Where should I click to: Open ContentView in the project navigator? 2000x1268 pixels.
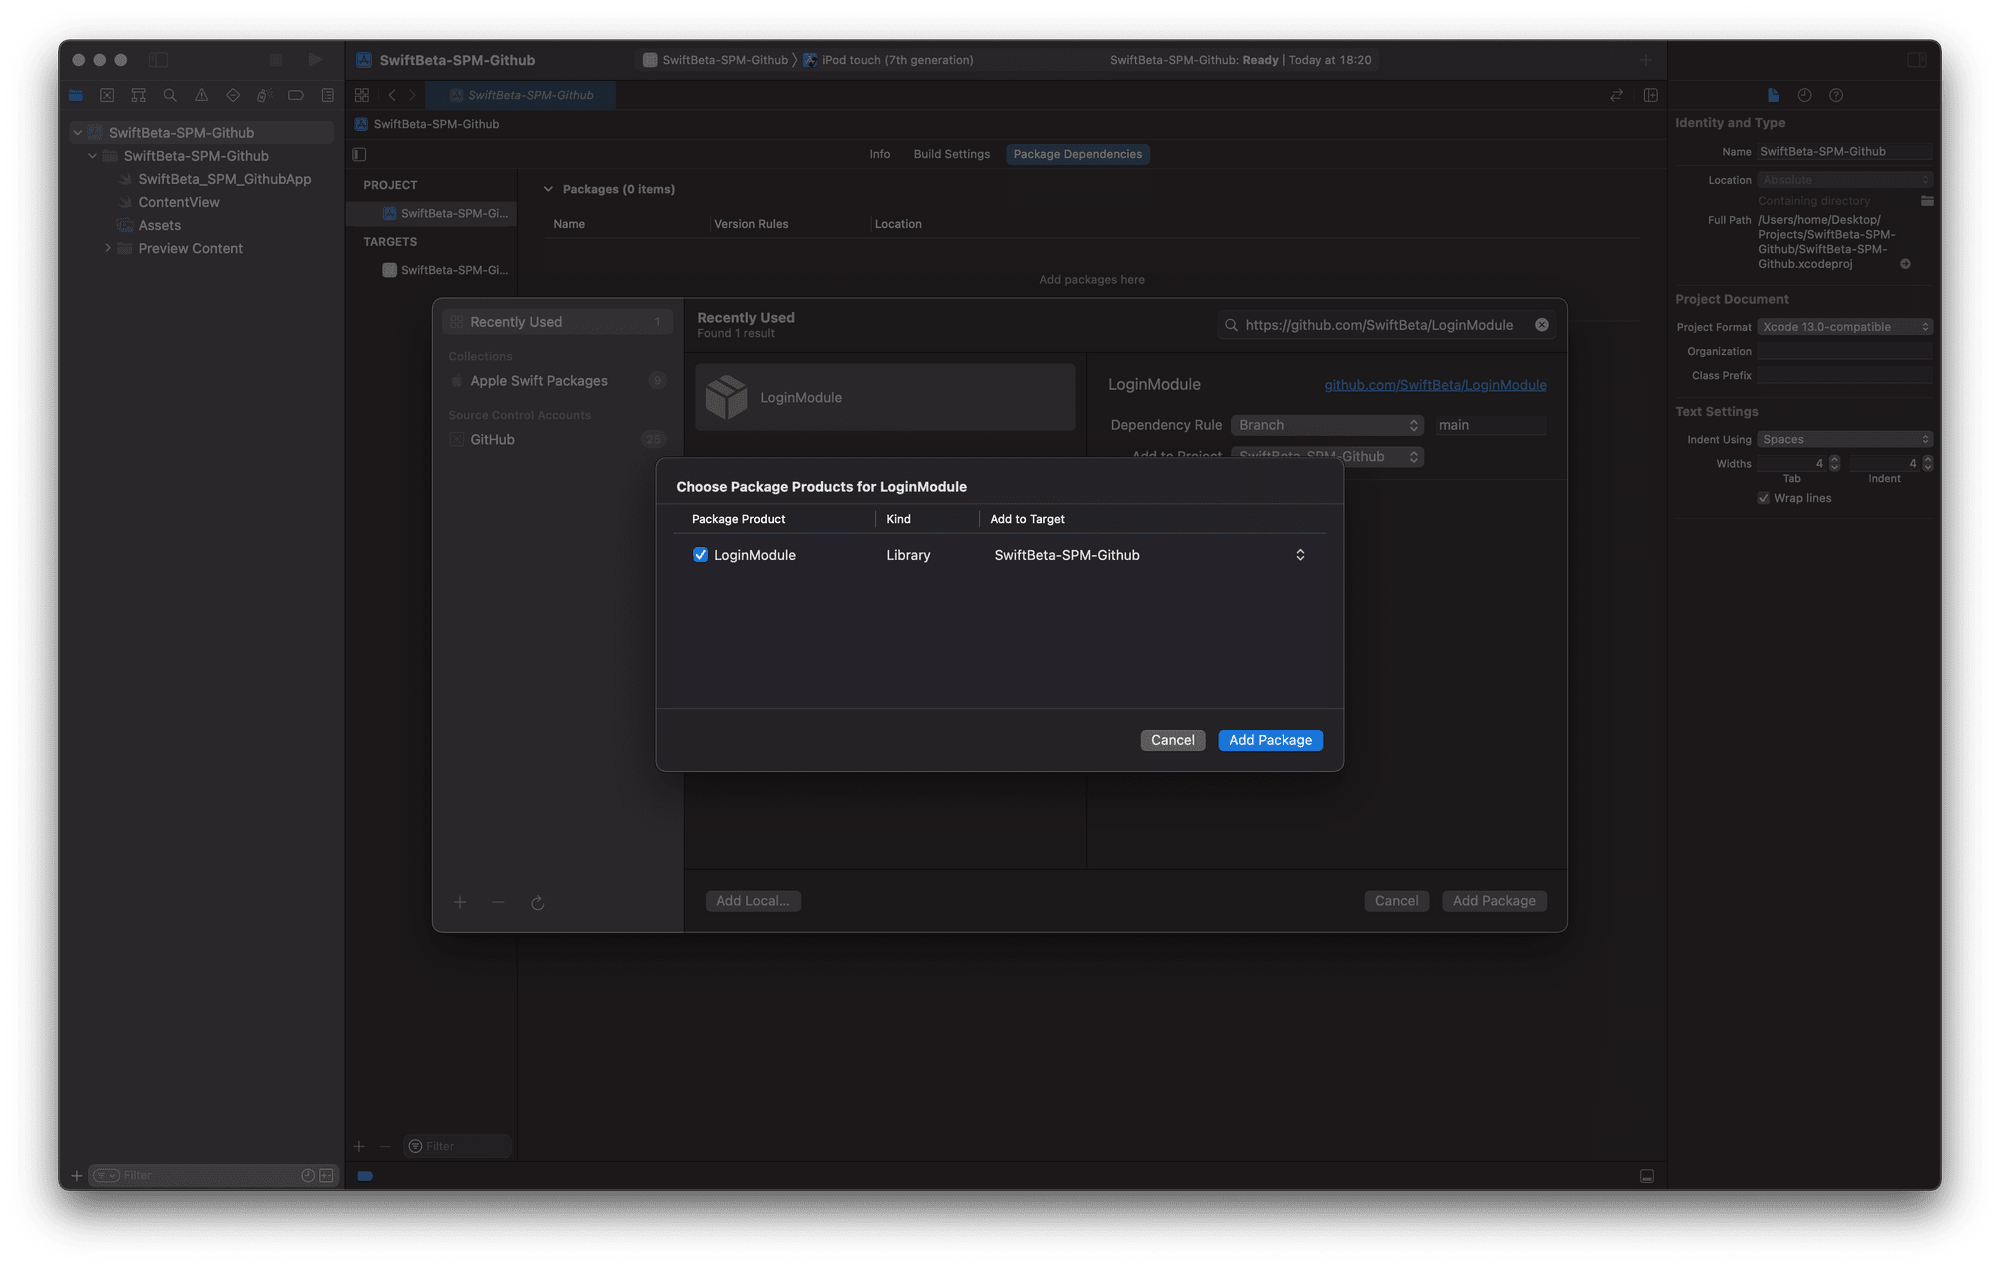(x=179, y=202)
